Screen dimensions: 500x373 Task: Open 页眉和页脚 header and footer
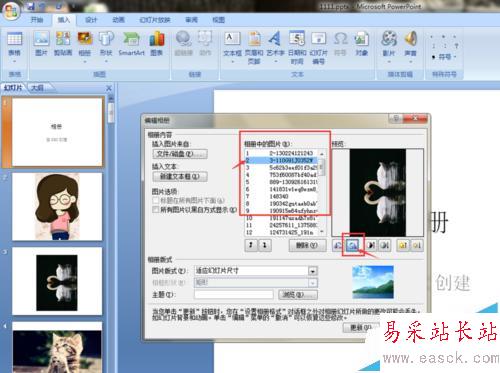pos(254,47)
